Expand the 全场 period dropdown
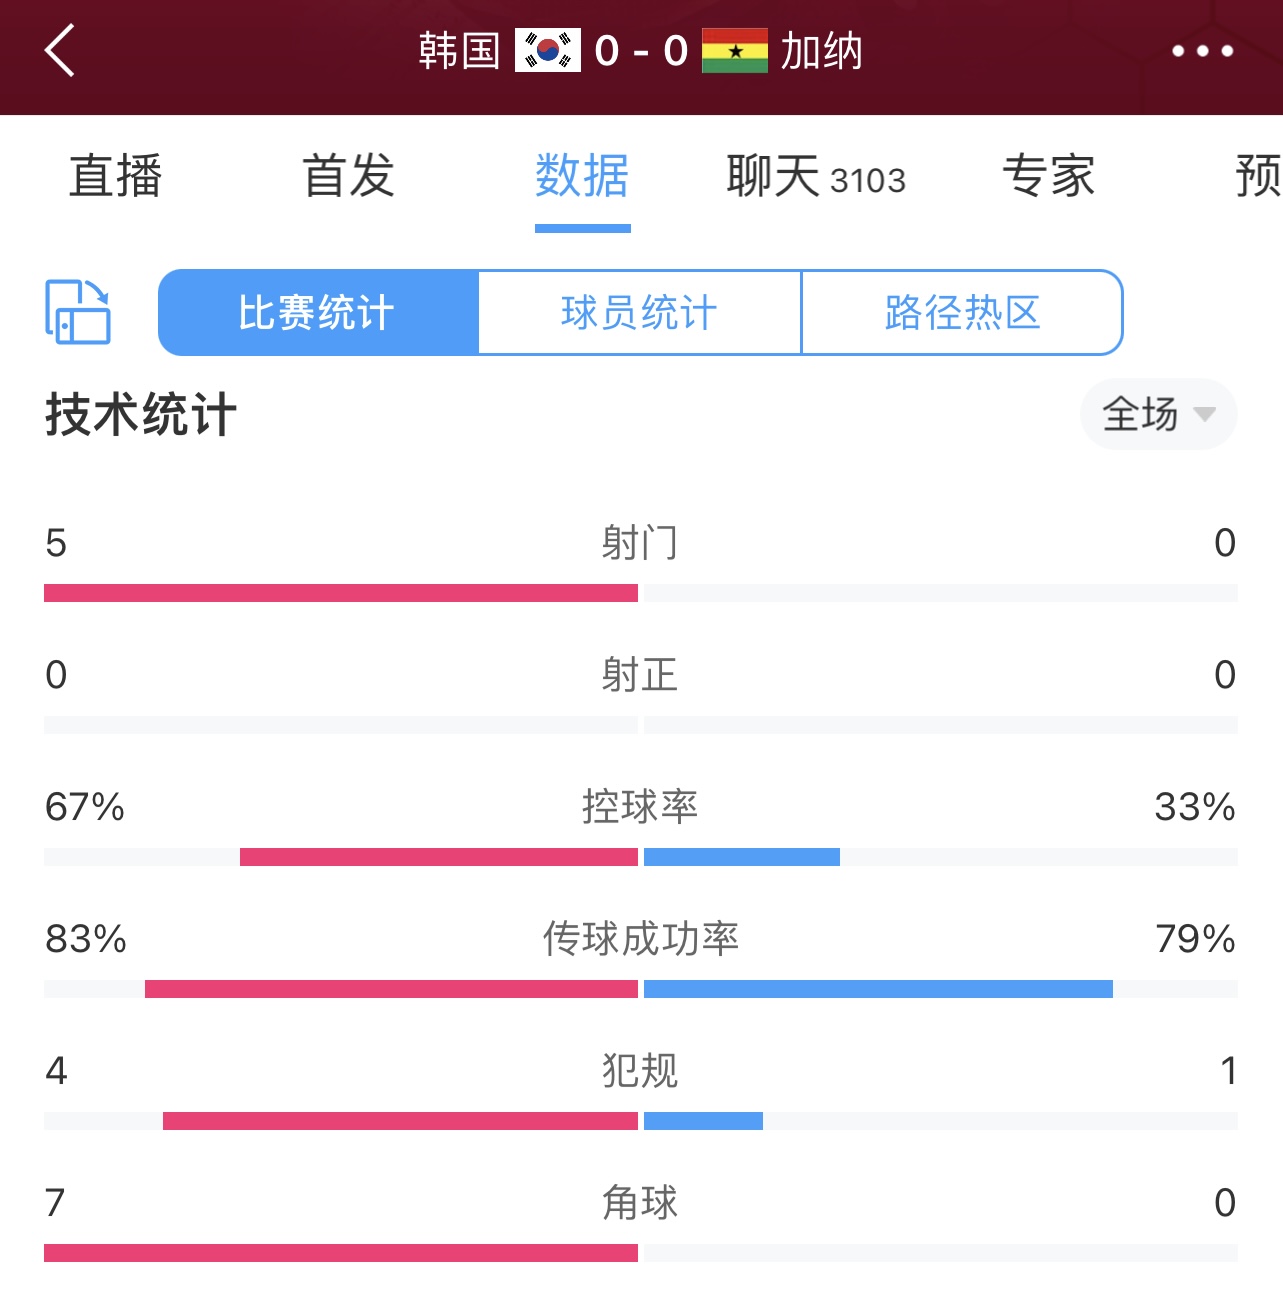 pos(1158,414)
